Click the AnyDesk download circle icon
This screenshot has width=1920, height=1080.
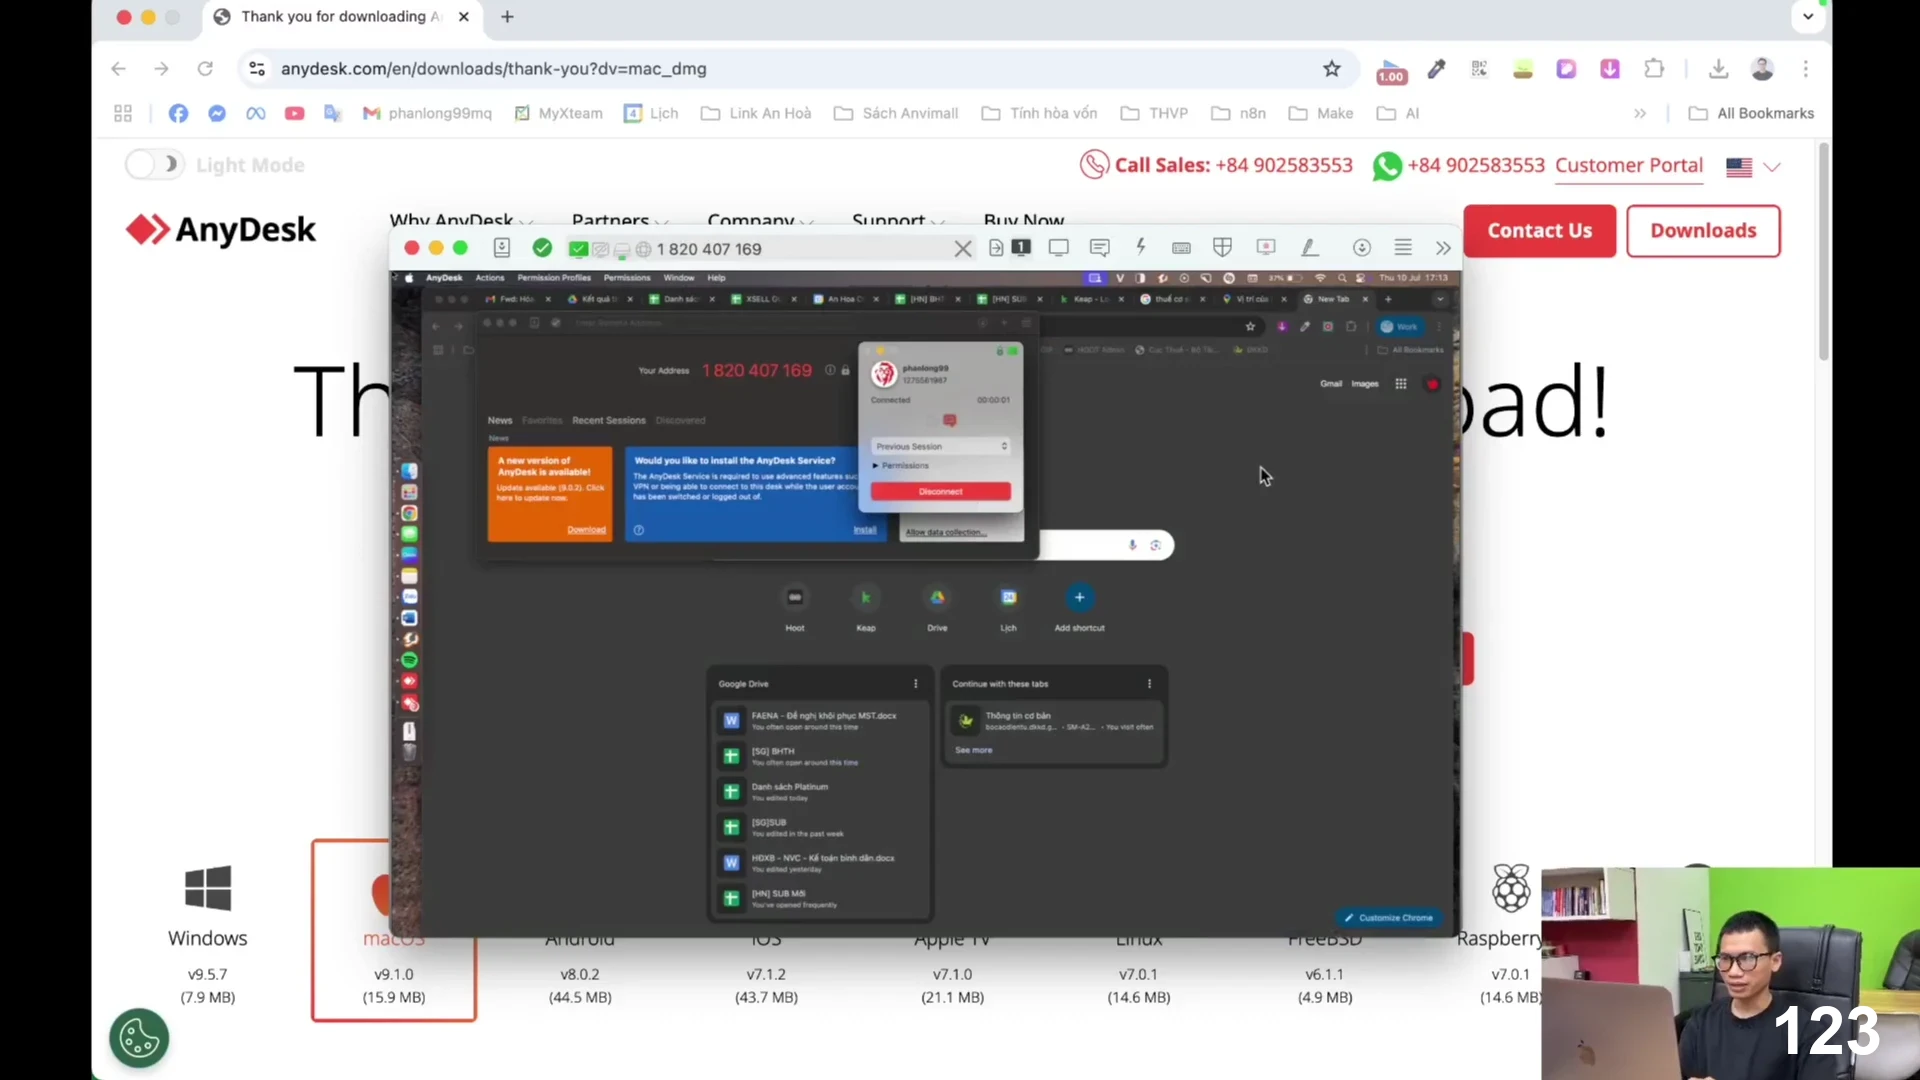click(1362, 248)
